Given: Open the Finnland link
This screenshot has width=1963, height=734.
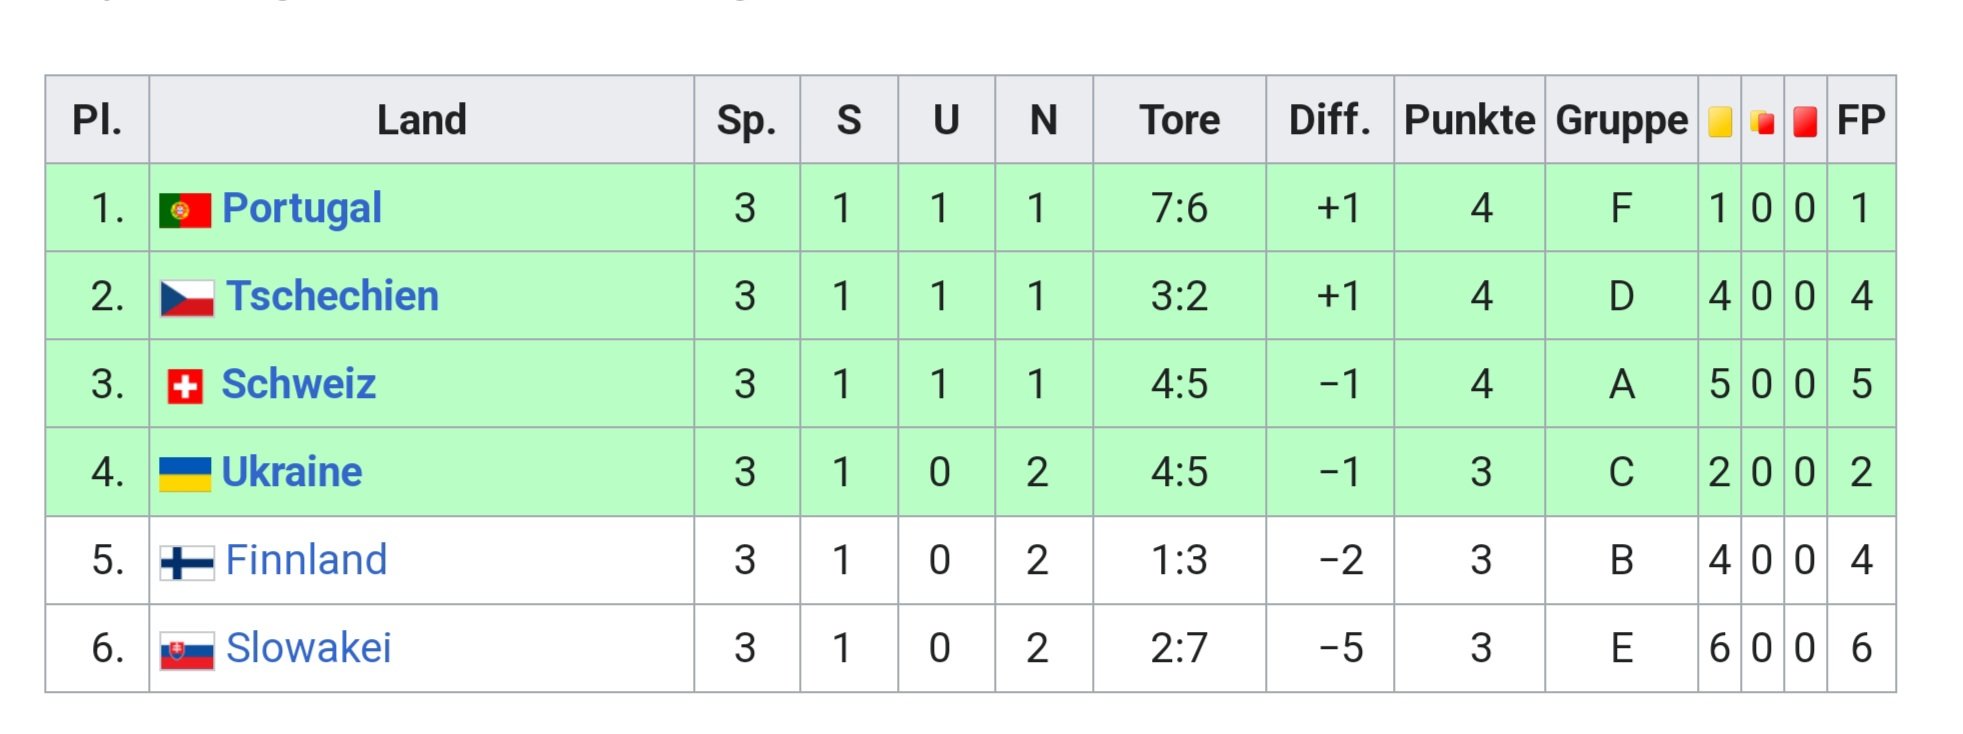Looking at the screenshot, I should [x=306, y=560].
